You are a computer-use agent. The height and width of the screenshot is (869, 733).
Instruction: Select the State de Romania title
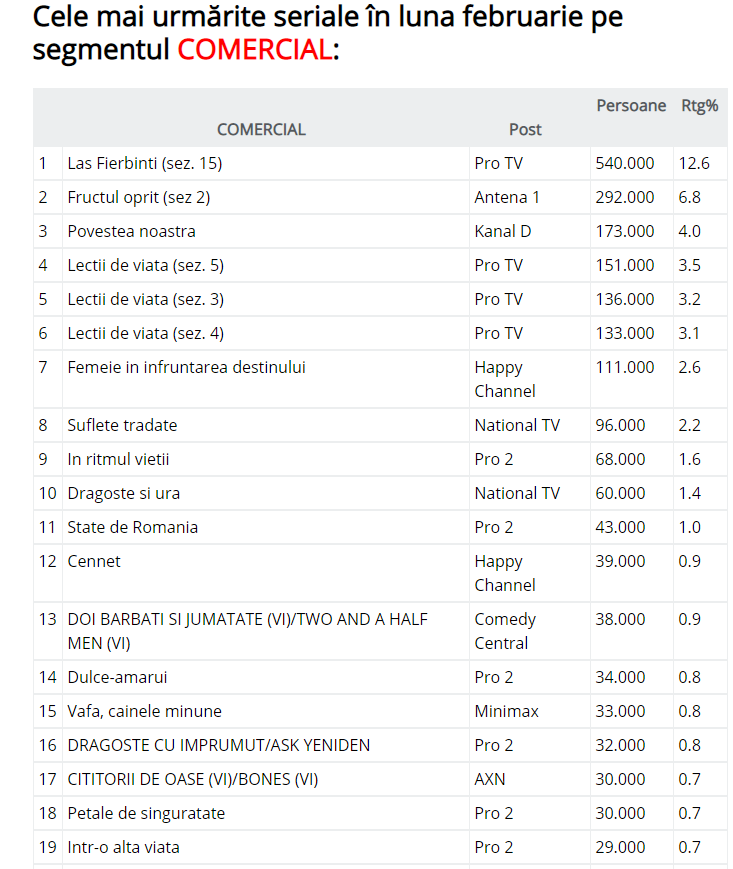point(132,527)
